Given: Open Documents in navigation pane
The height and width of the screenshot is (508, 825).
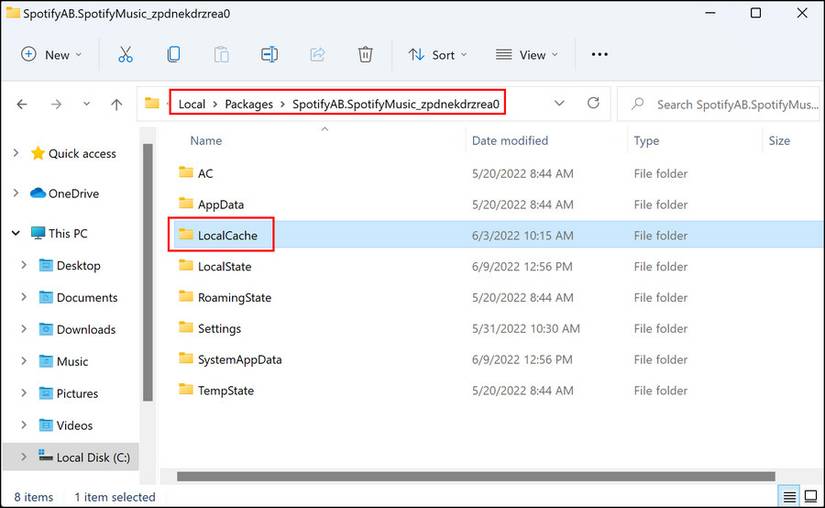Looking at the screenshot, I should 87,298.
